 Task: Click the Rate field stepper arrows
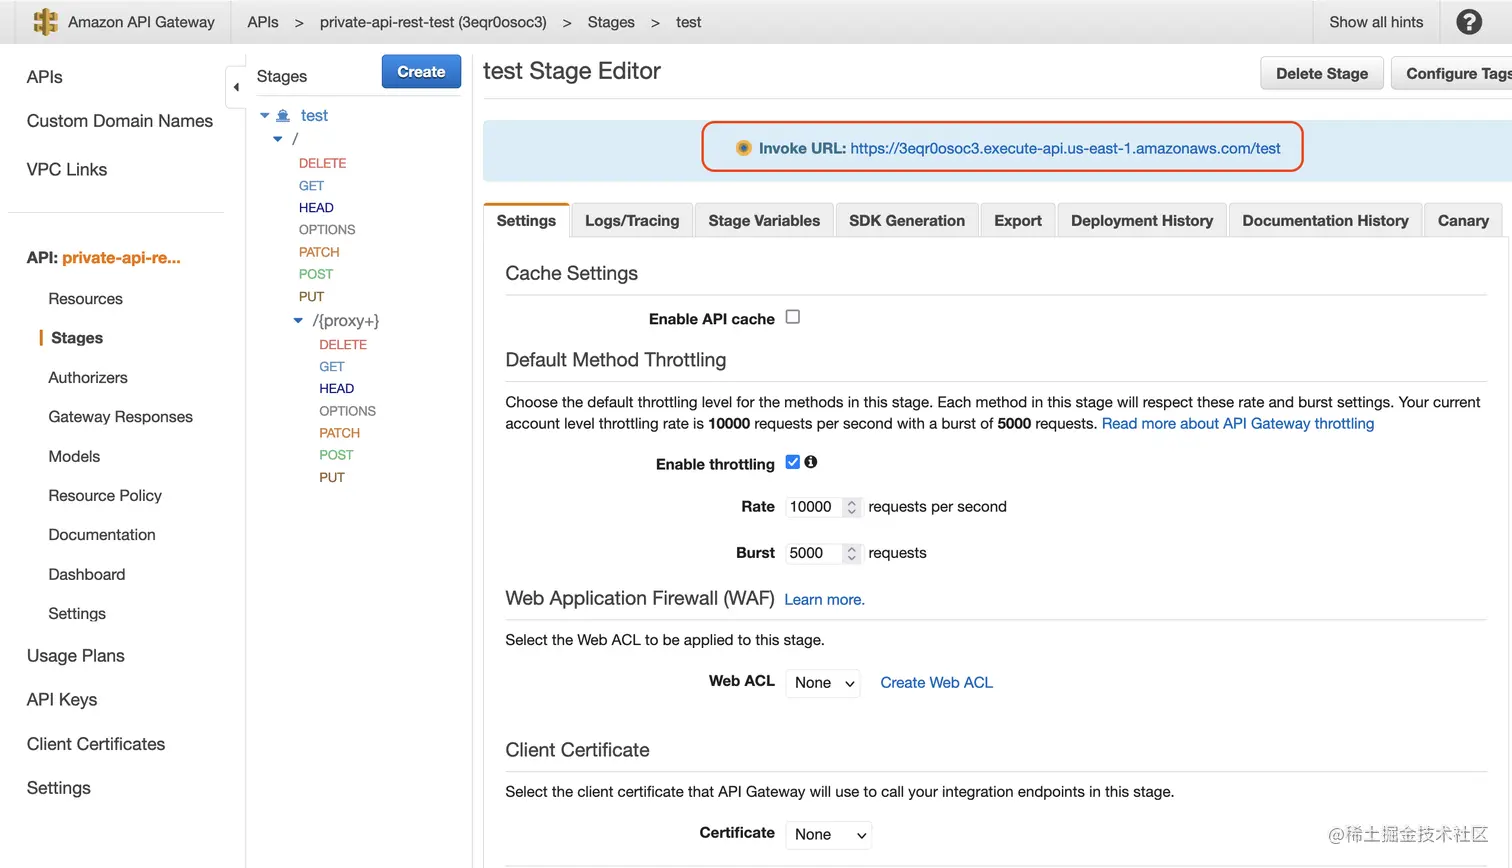pyautogui.click(x=852, y=507)
